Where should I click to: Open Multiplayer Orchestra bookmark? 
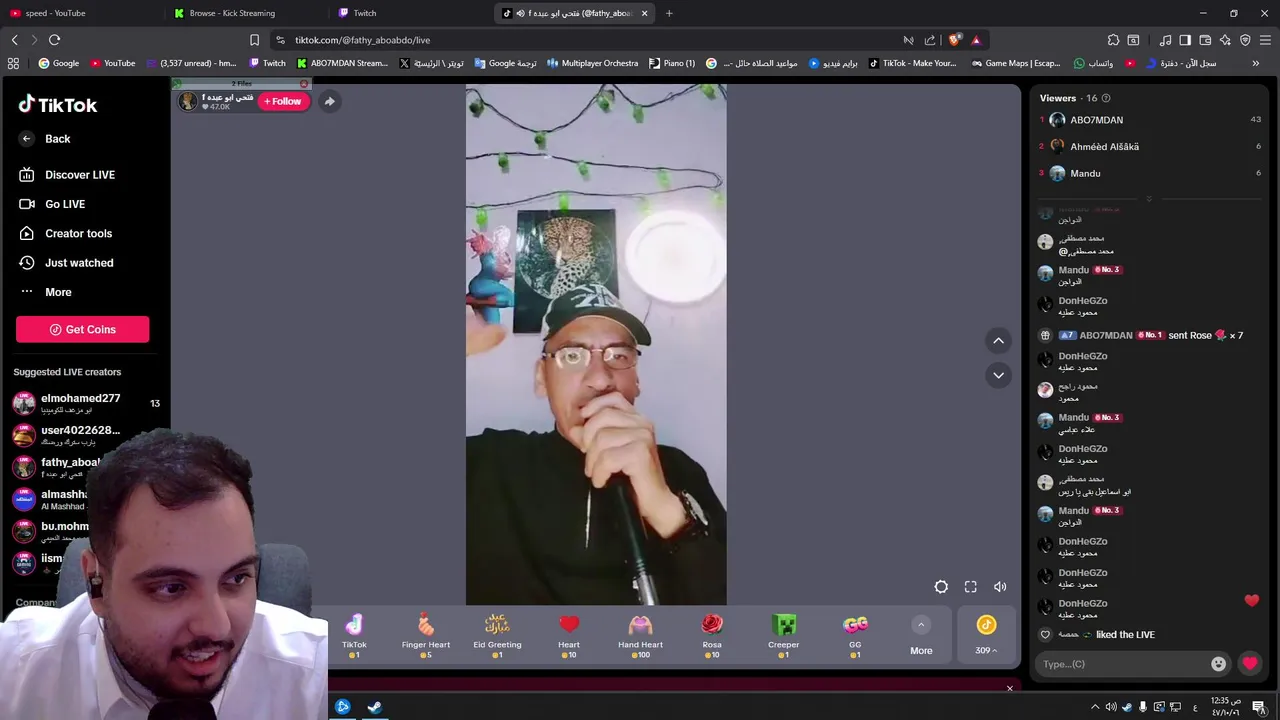[x=592, y=63]
